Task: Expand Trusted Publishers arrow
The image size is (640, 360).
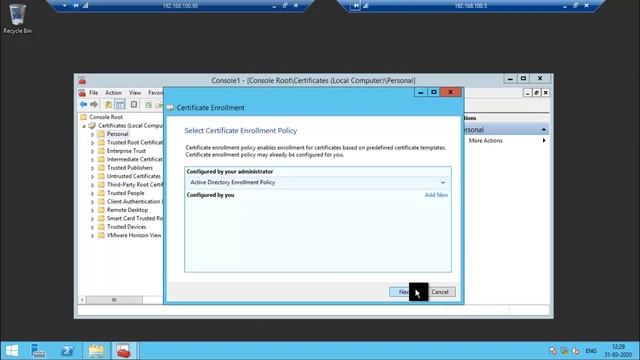Action: [92, 168]
